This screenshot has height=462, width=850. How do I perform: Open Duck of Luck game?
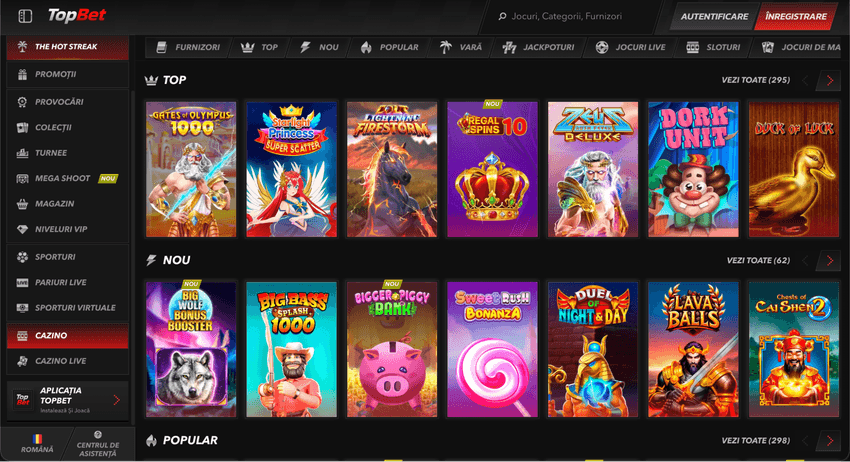click(794, 169)
